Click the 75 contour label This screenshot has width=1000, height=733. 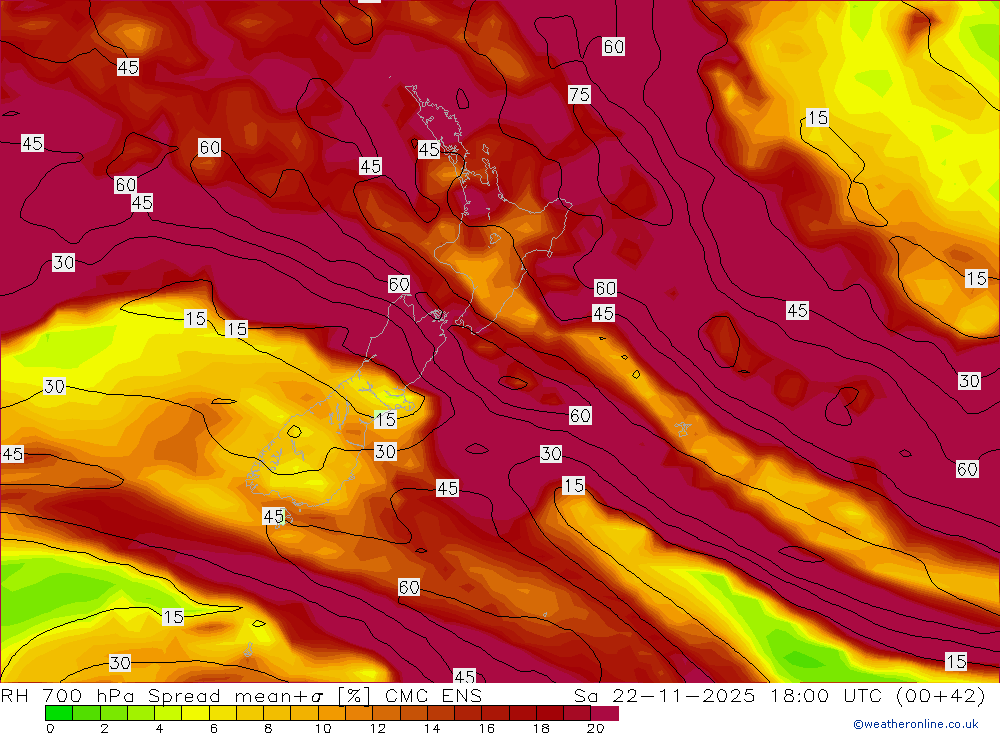pyautogui.click(x=580, y=95)
